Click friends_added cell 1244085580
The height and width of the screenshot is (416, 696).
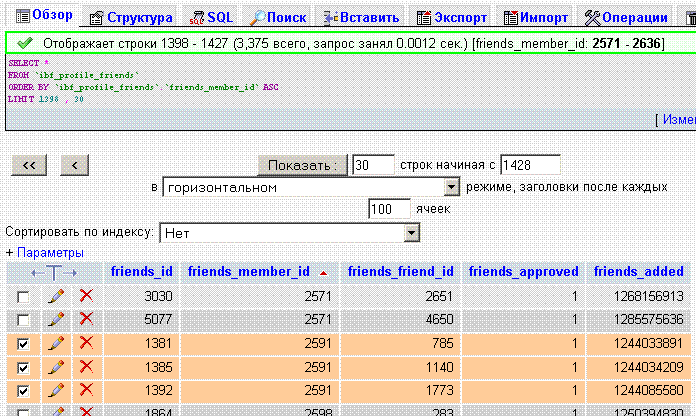pos(639,390)
